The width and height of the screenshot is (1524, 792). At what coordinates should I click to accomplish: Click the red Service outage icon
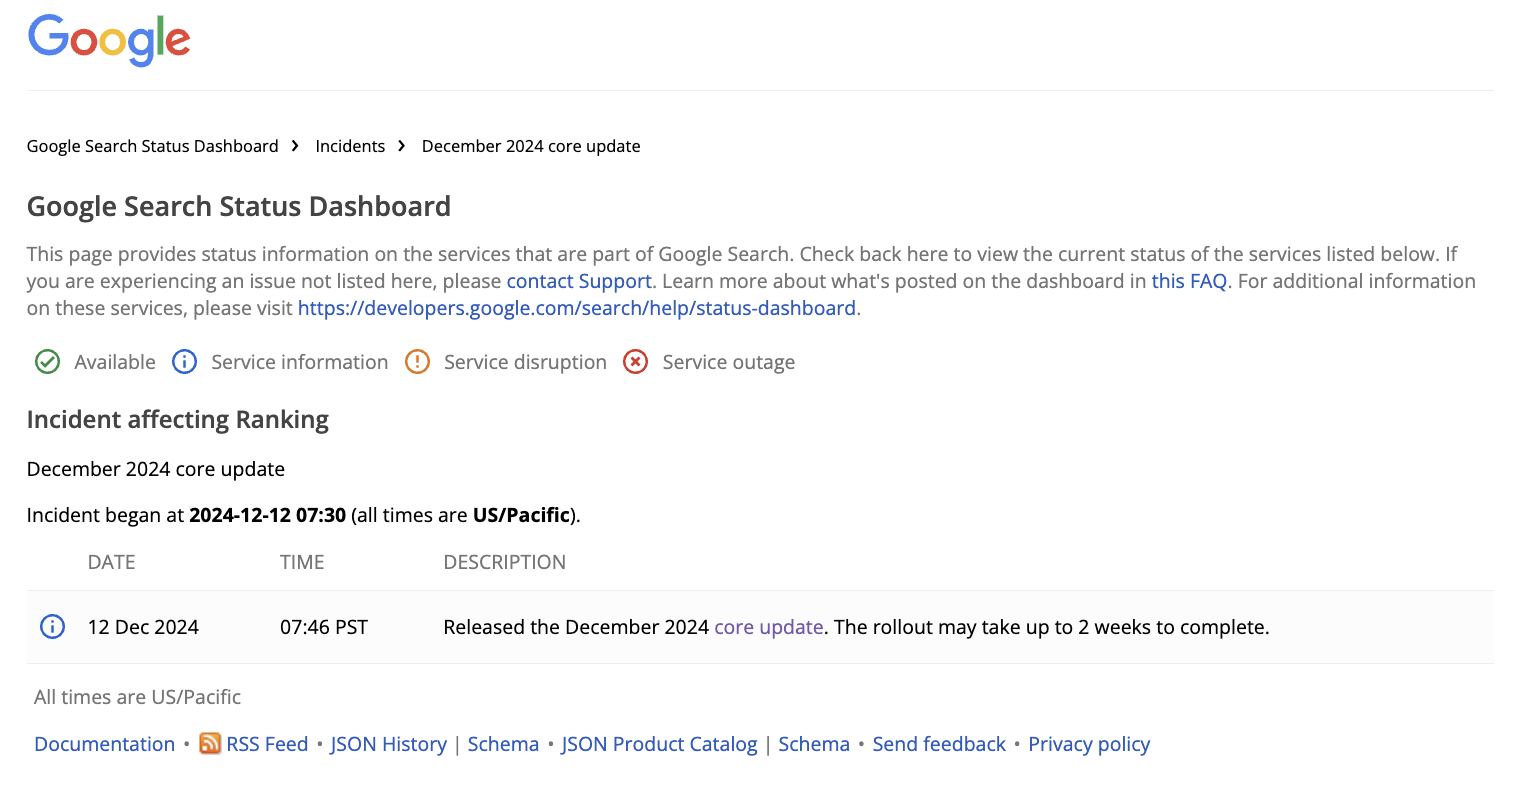[x=636, y=362]
